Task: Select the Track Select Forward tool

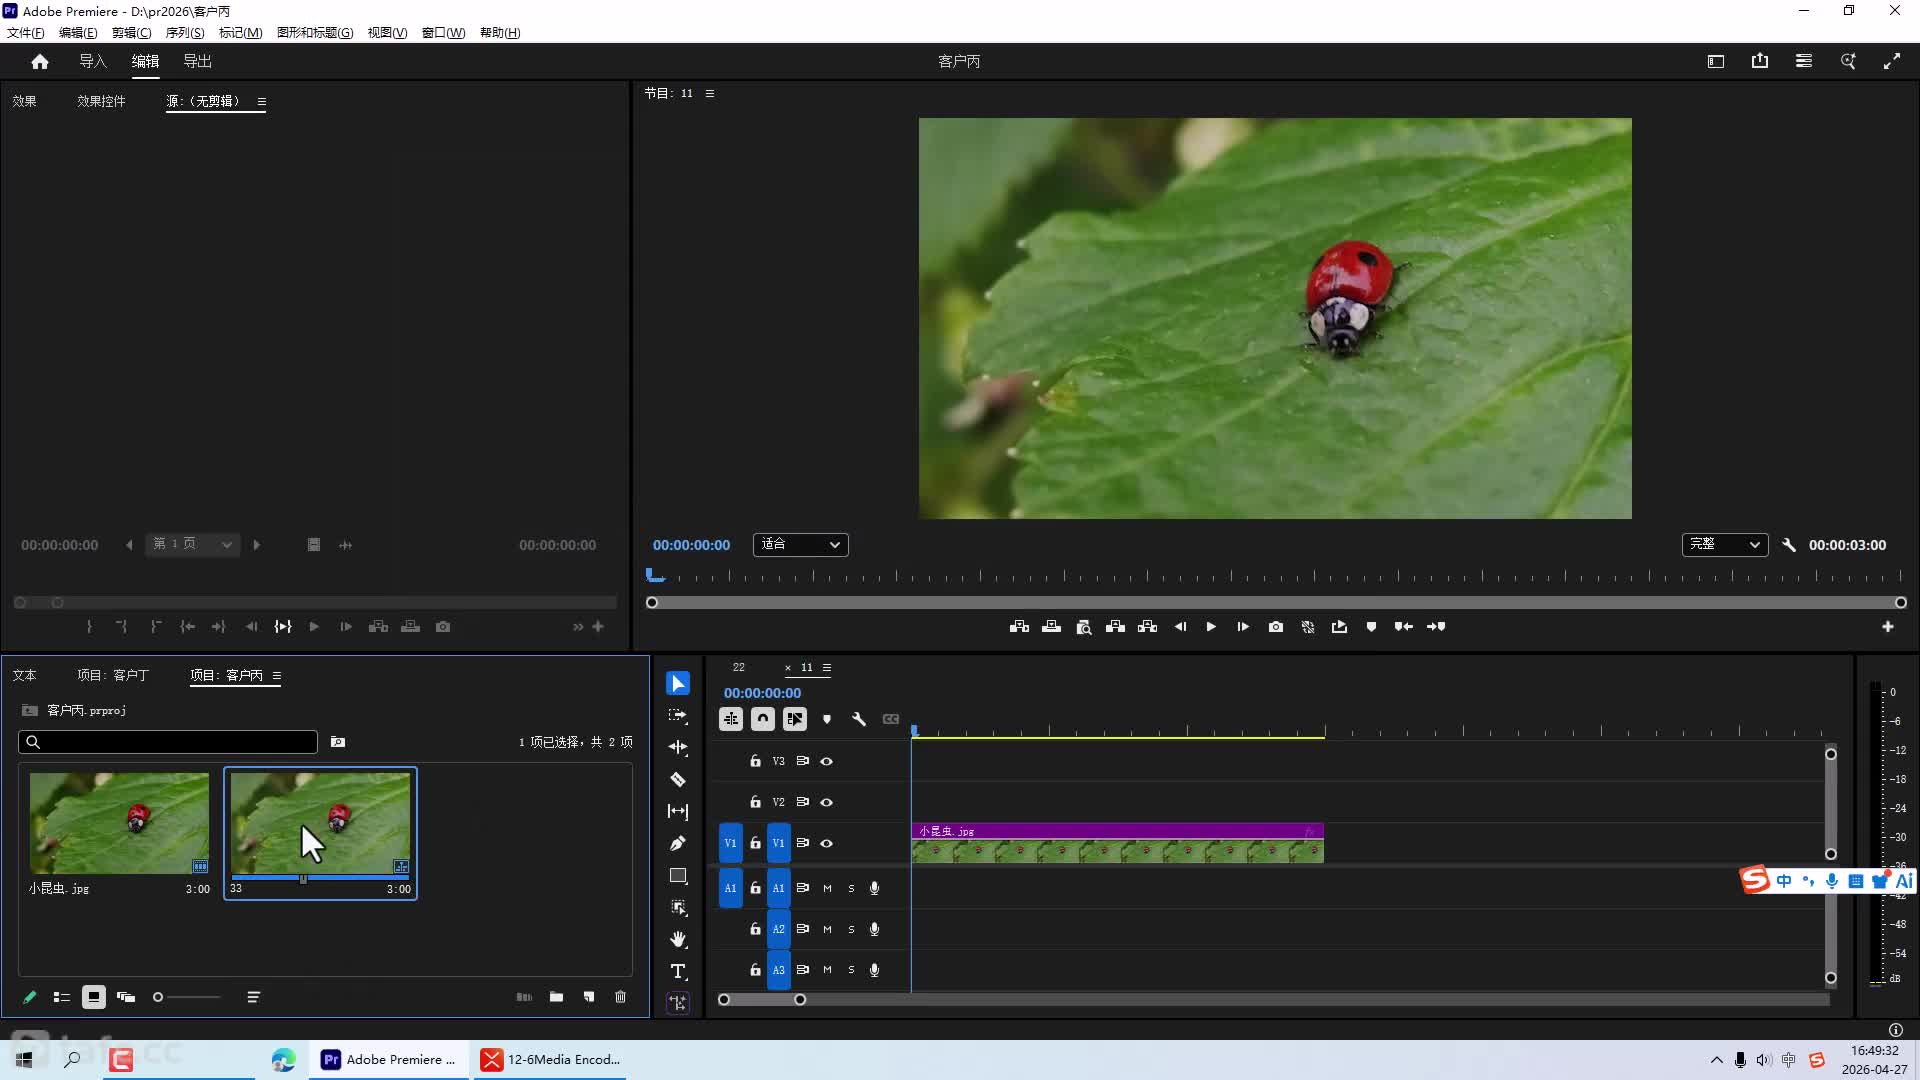Action: (678, 716)
